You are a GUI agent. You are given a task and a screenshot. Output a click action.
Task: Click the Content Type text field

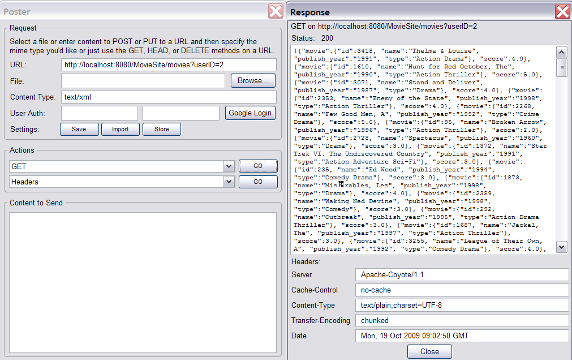point(169,97)
